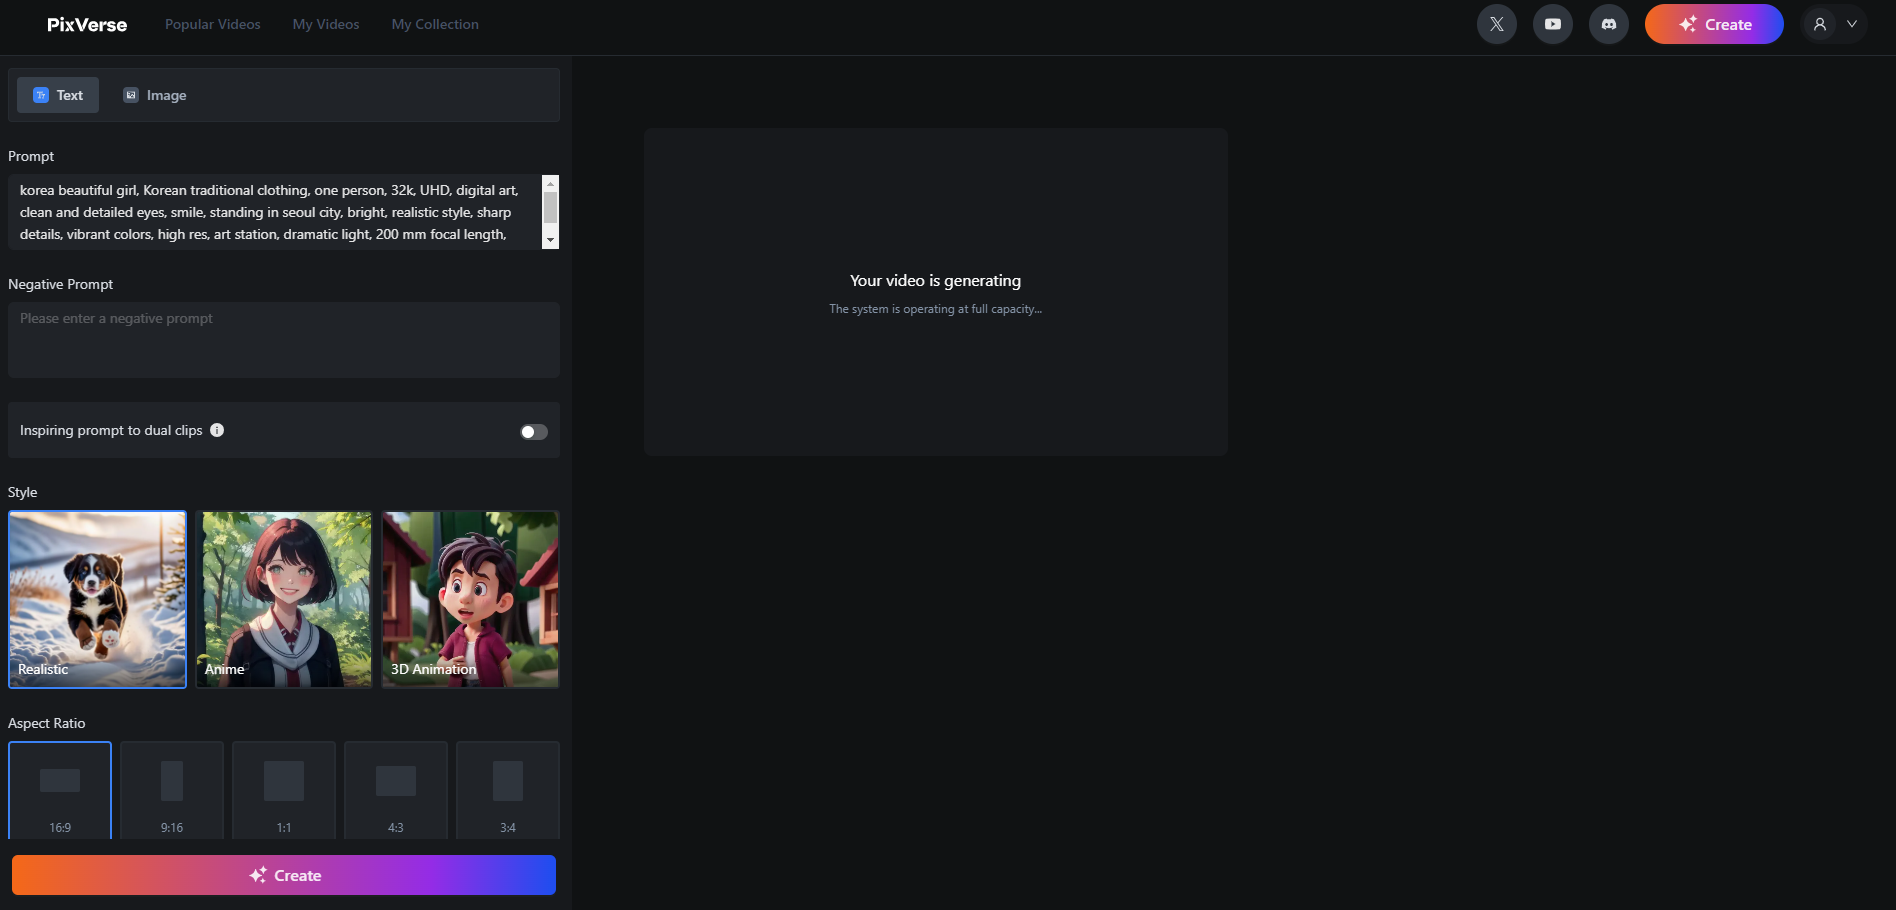Viewport: 1896px width, 910px height.
Task: Open My Collection
Action: 435,24
